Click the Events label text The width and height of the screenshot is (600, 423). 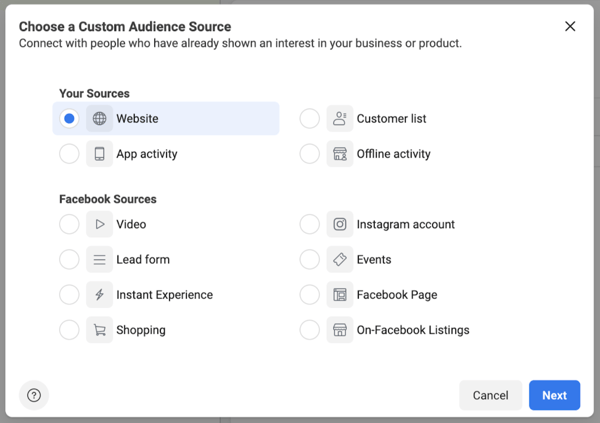(374, 260)
